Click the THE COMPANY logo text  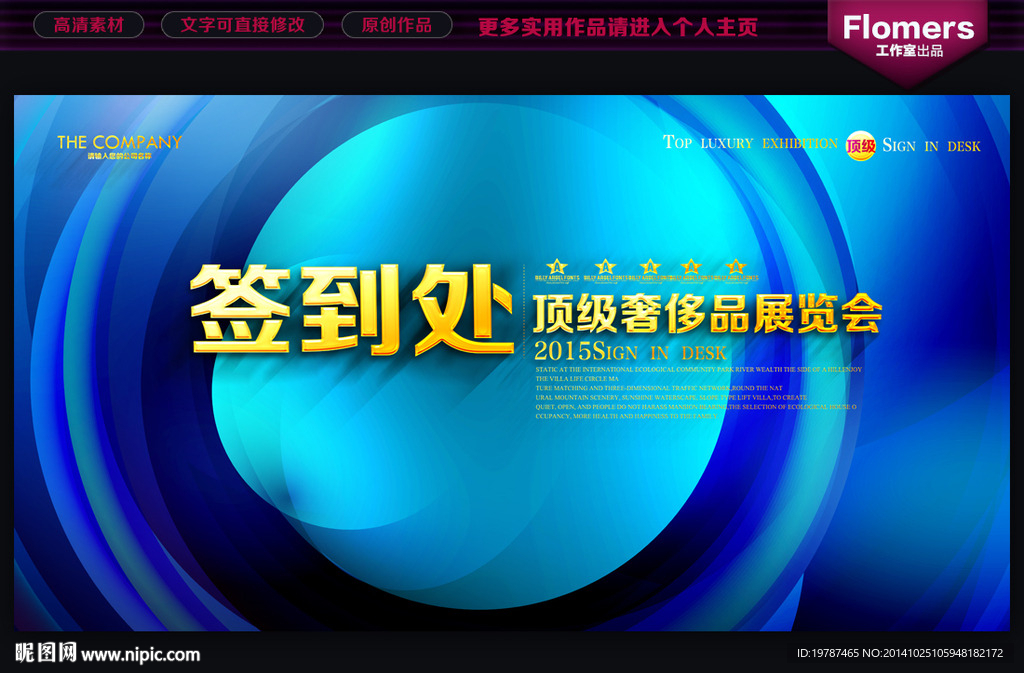coord(120,142)
